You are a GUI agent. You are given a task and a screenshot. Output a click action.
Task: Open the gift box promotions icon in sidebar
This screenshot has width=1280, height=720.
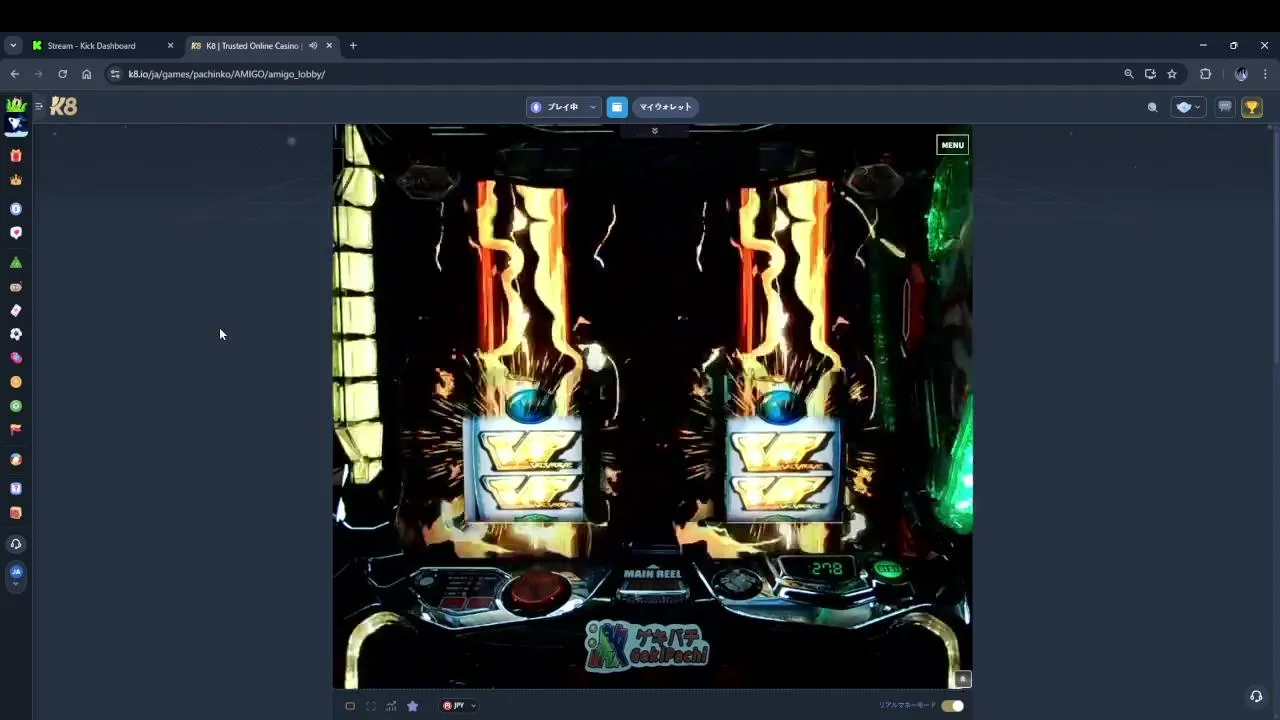tap(16, 156)
